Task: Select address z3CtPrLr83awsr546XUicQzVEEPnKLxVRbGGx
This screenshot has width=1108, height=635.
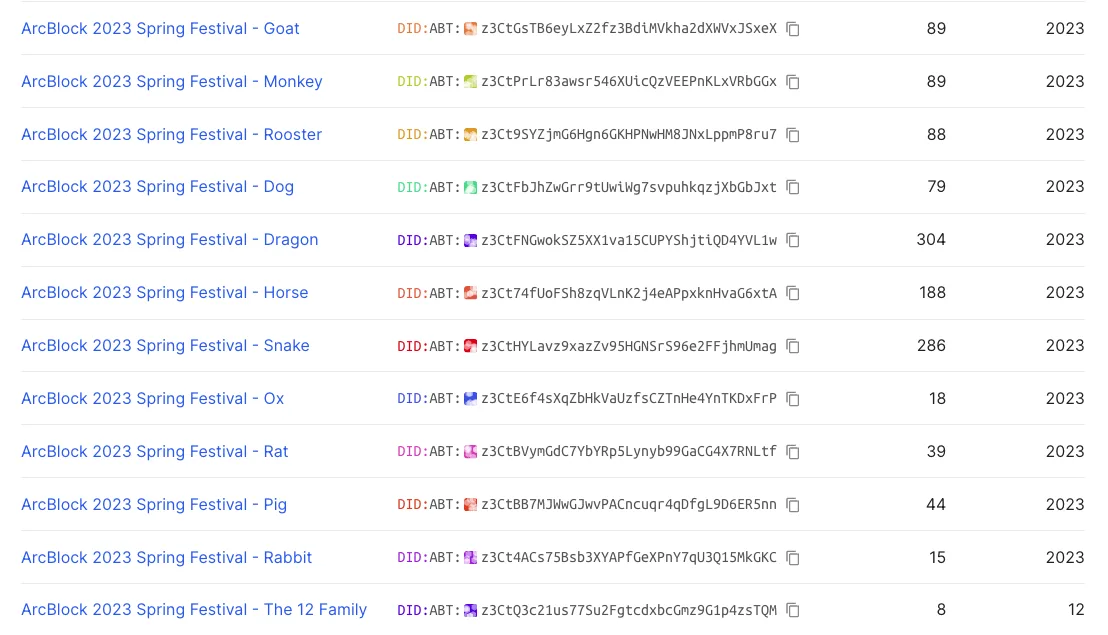Action: (x=629, y=82)
